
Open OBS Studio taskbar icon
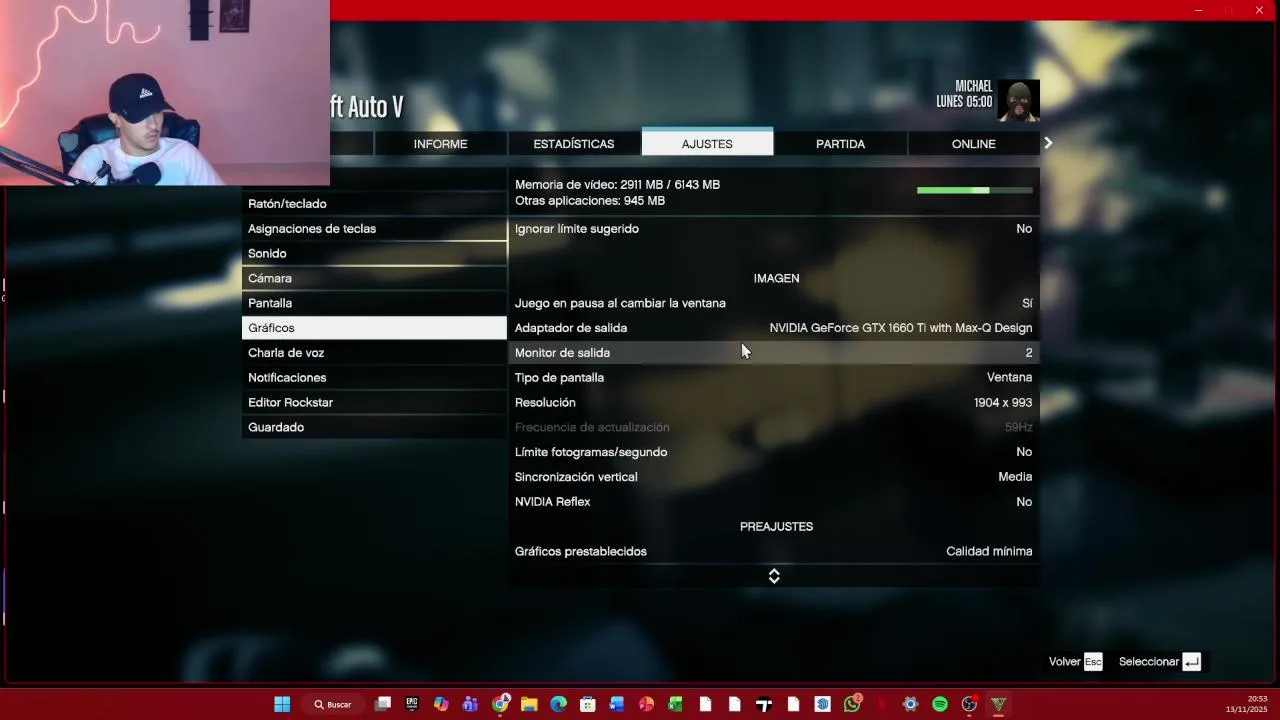969,704
